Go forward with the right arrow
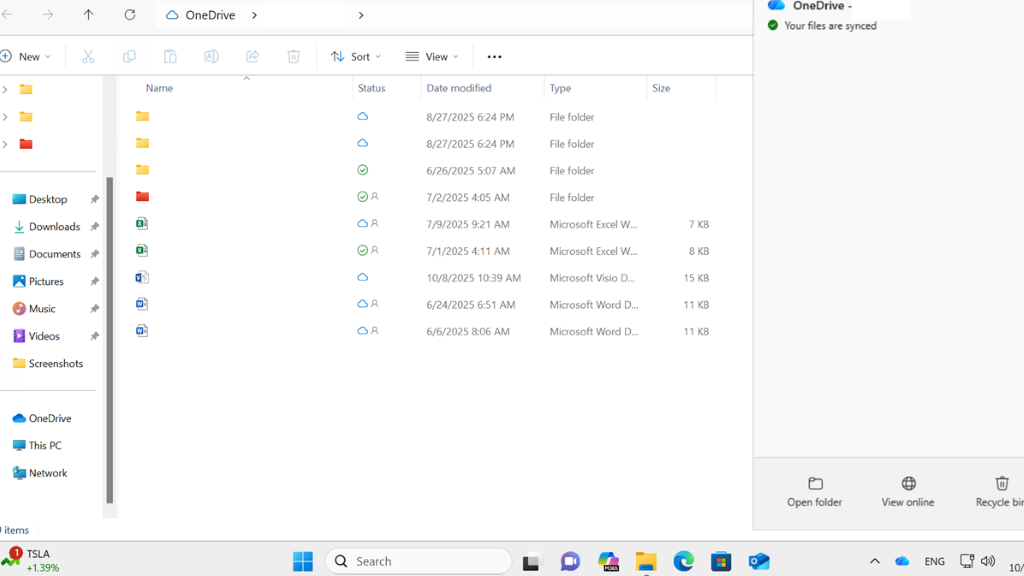The width and height of the screenshot is (1024, 576). click(48, 14)
